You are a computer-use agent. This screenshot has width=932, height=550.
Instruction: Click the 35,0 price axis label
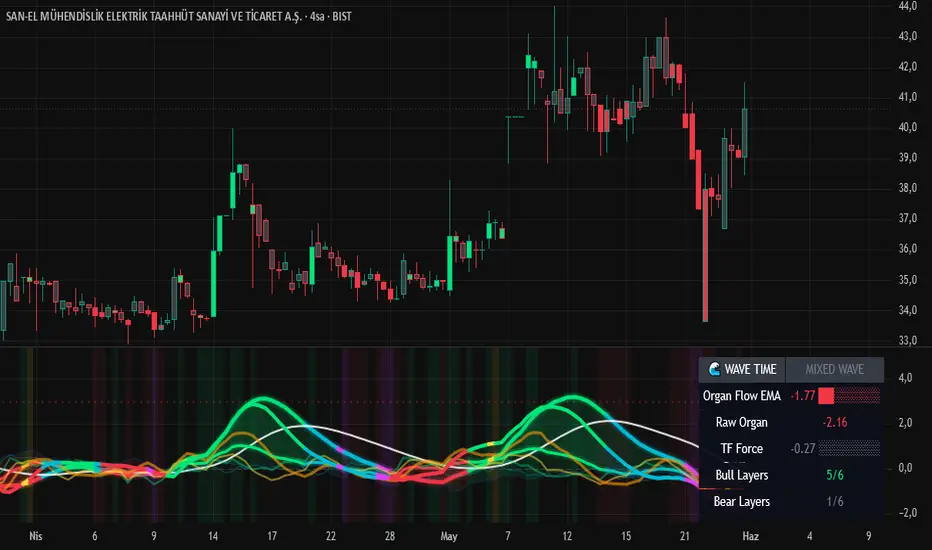(x=908, y=279)
